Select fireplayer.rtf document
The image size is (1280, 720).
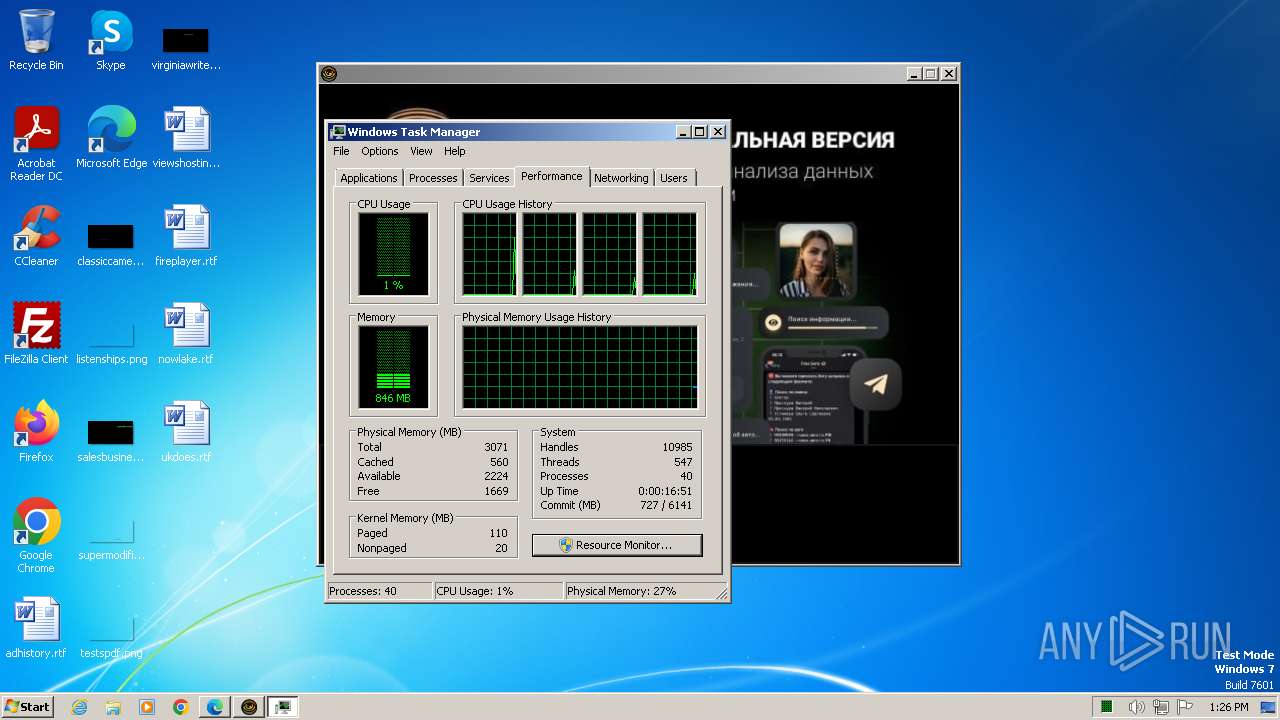[186, 236]
